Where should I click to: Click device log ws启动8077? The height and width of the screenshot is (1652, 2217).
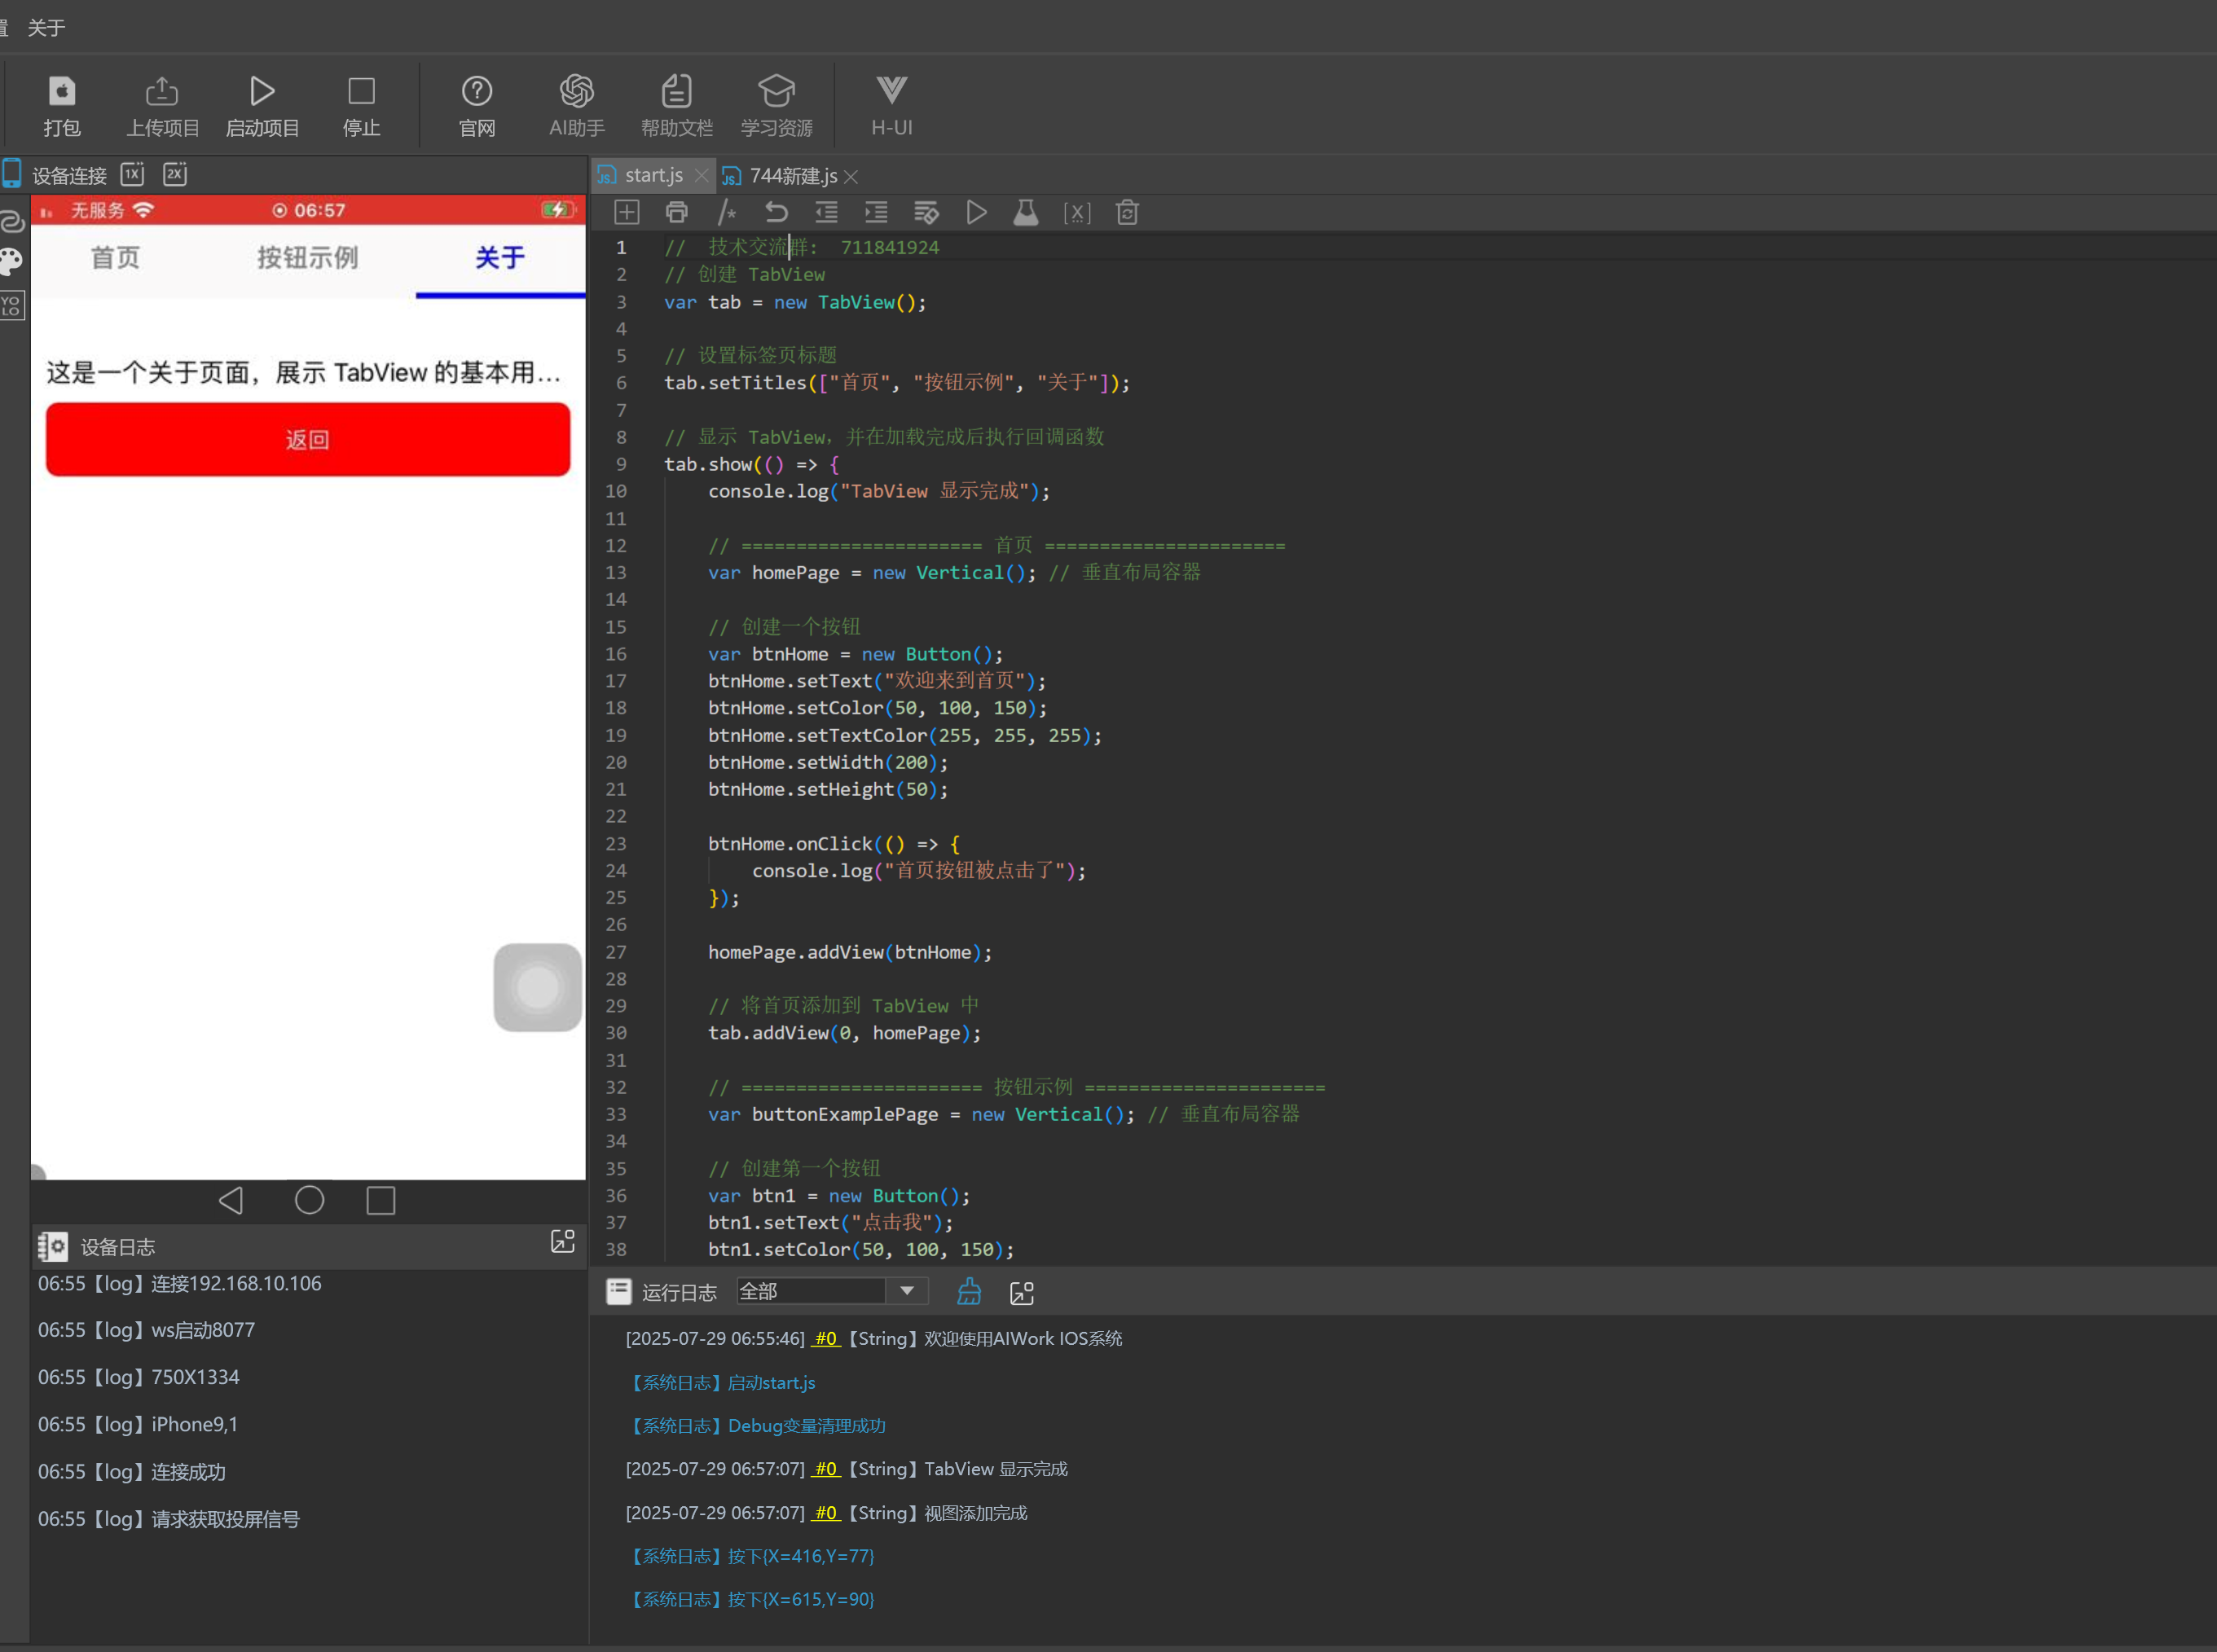click(147, 1330)
